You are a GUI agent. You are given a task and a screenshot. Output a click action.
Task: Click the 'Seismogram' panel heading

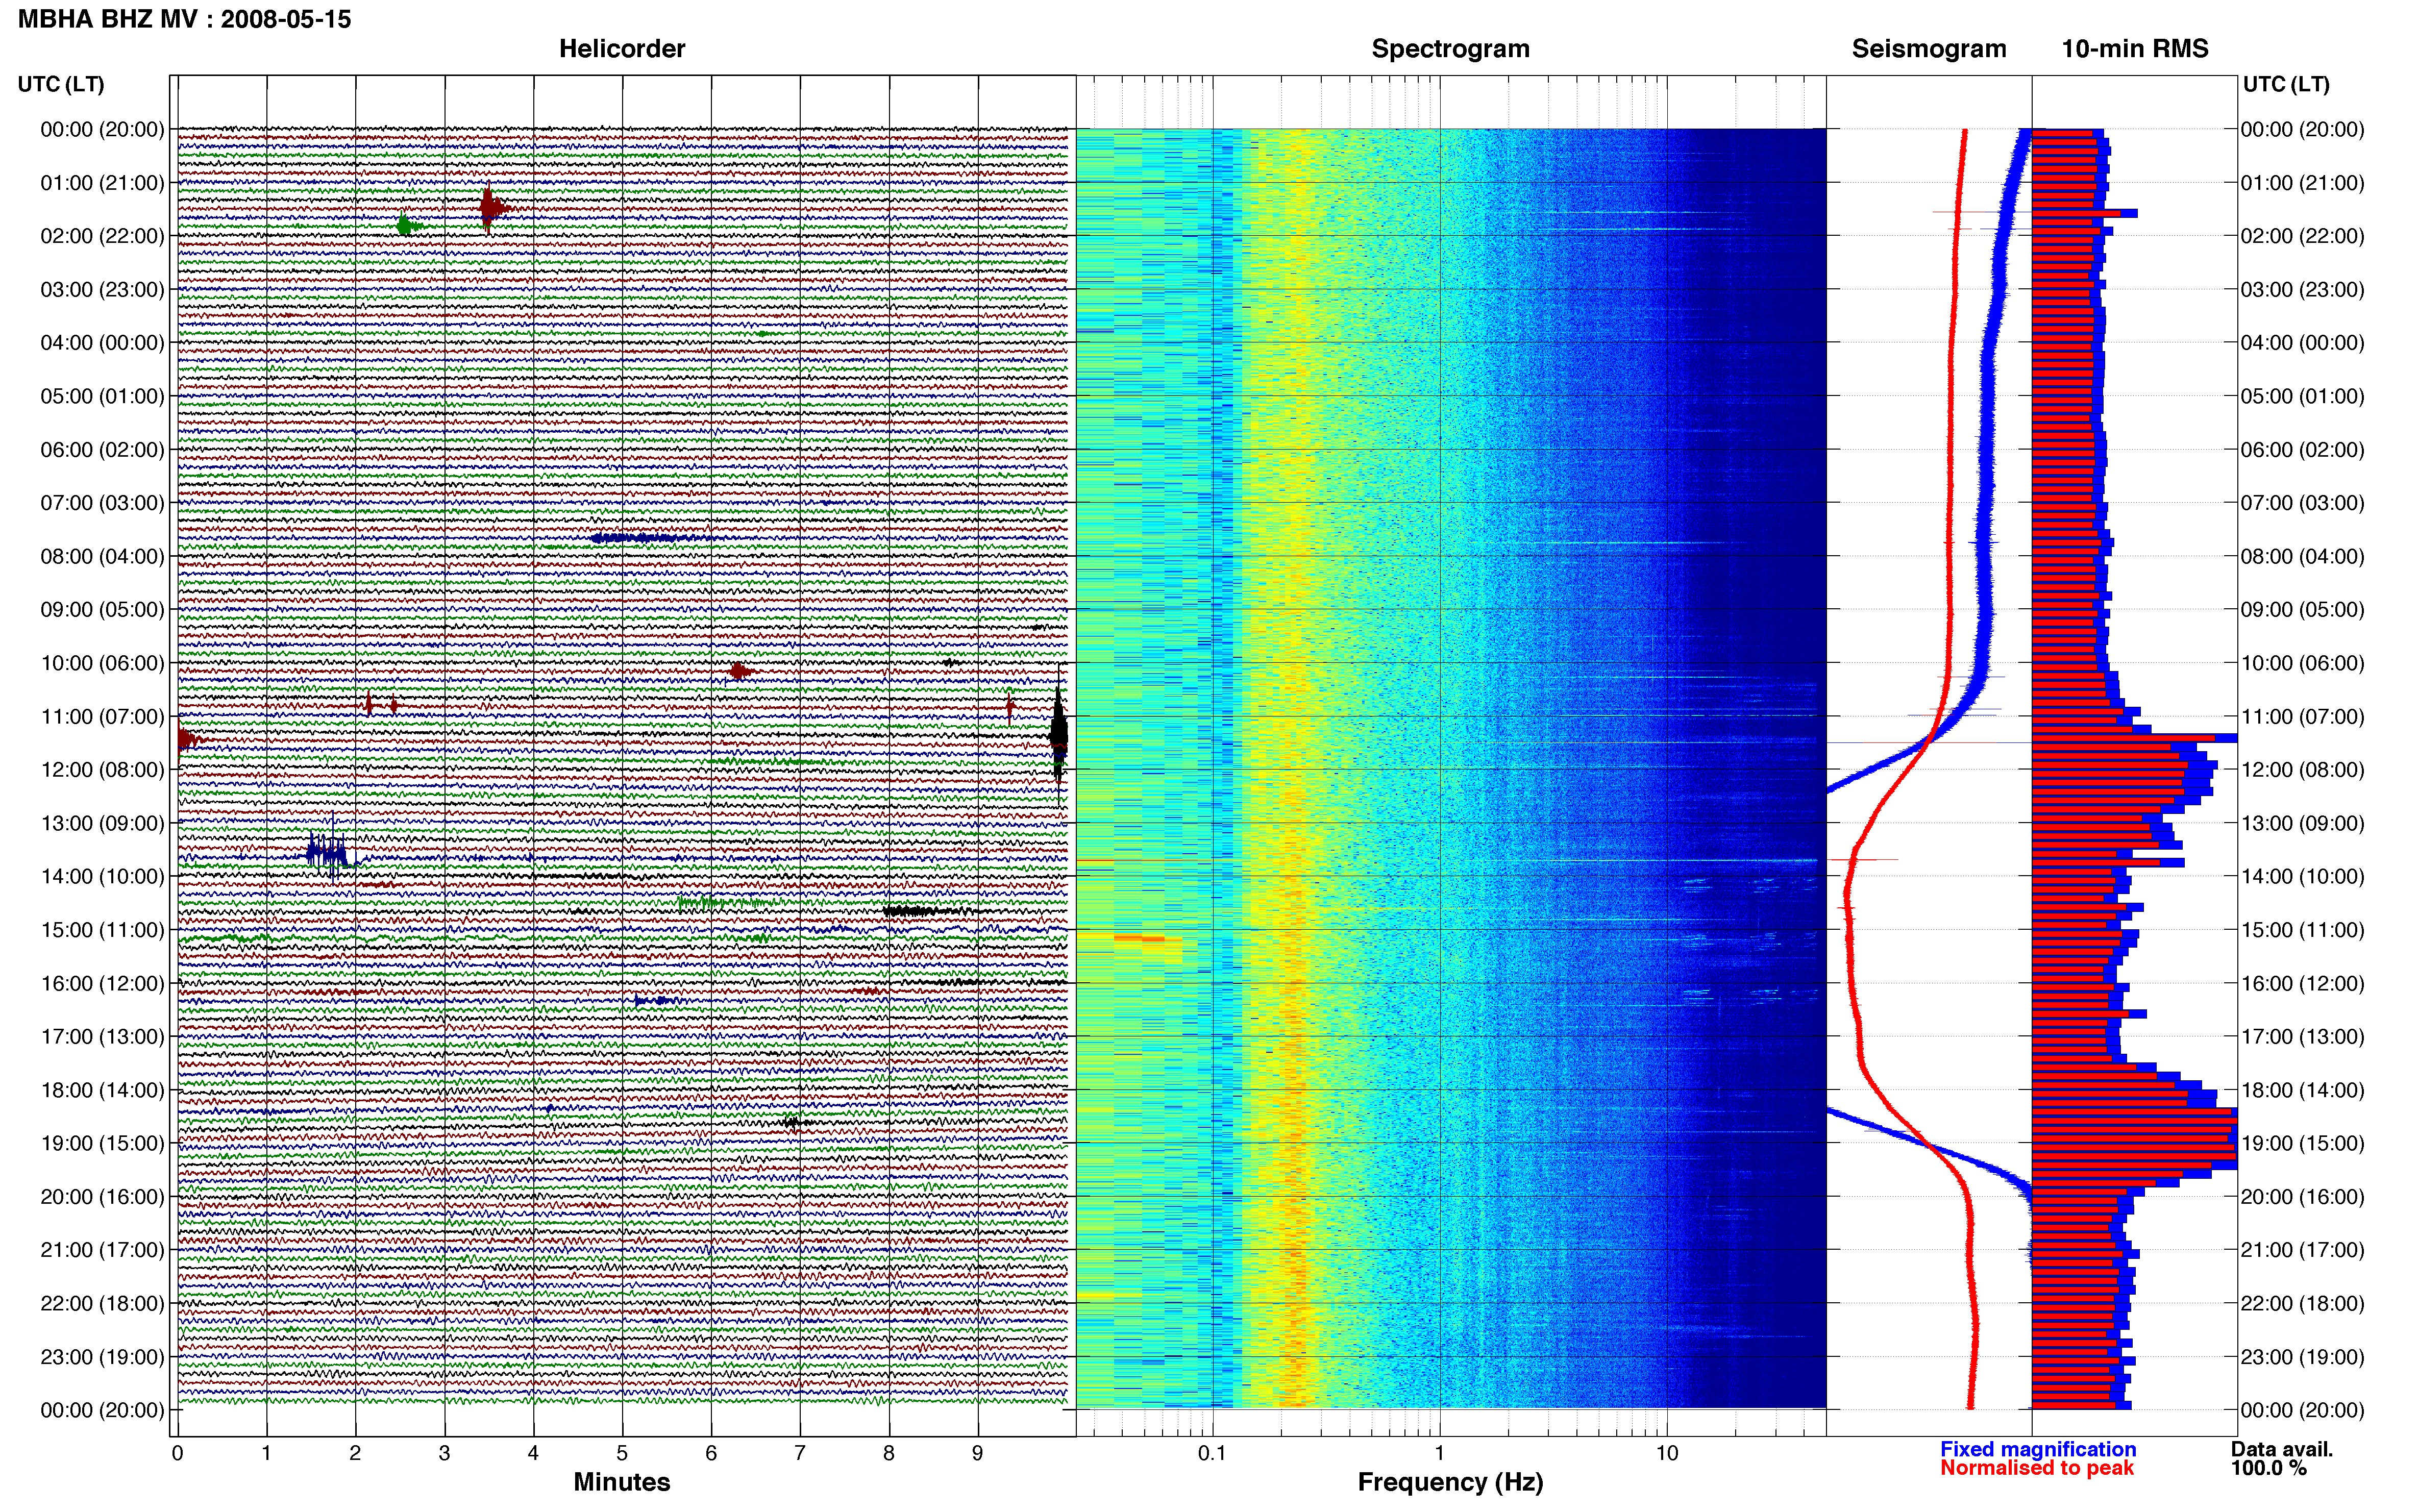(x=1929, y=49)
